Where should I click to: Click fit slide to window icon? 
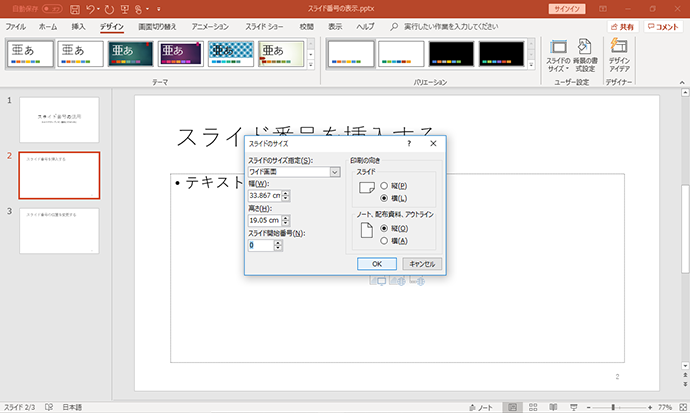click(x=683, y=407)
